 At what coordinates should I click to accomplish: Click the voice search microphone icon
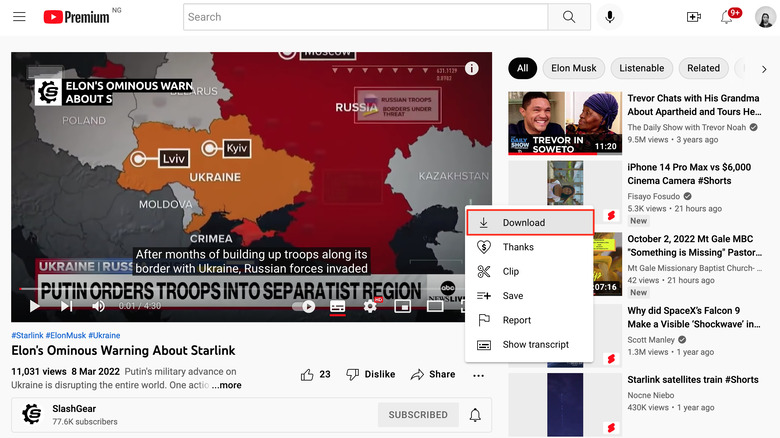tap(609, 17)
